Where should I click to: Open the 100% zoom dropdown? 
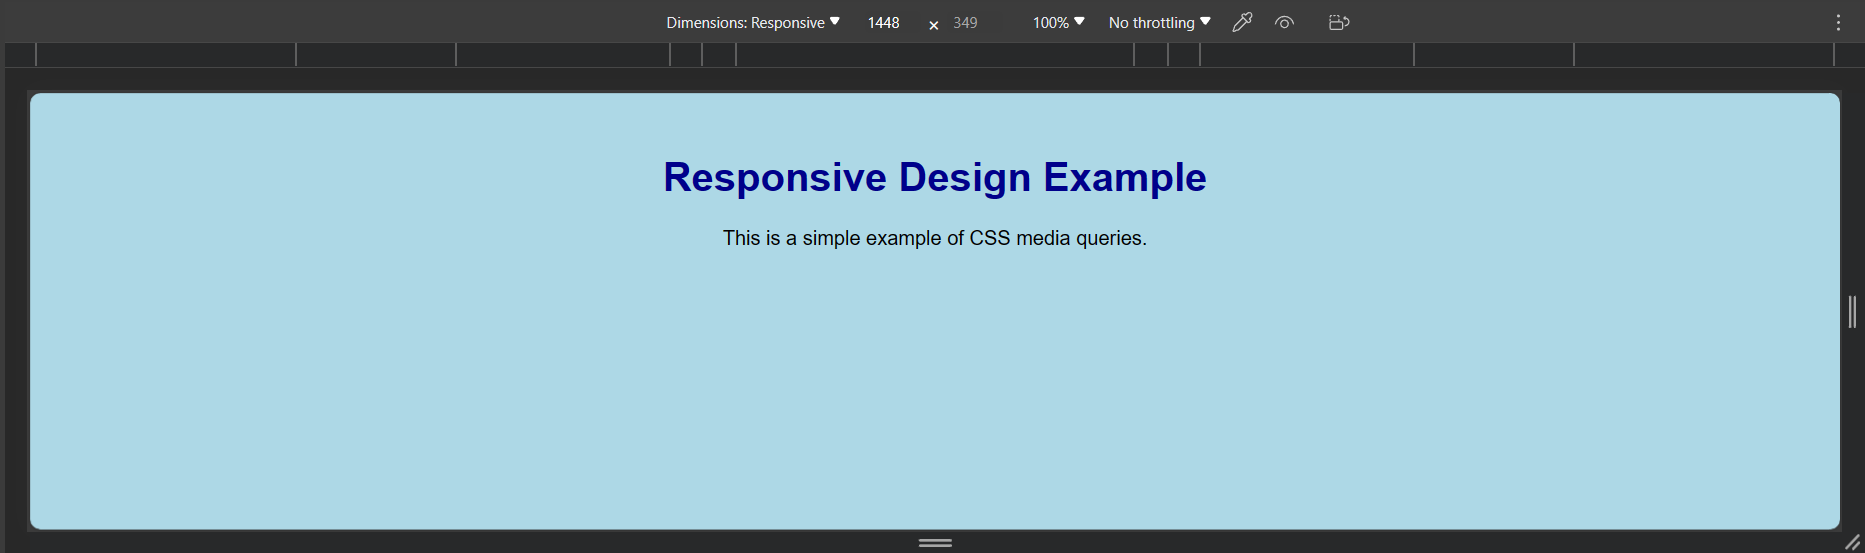click(x=1058, y=22)
